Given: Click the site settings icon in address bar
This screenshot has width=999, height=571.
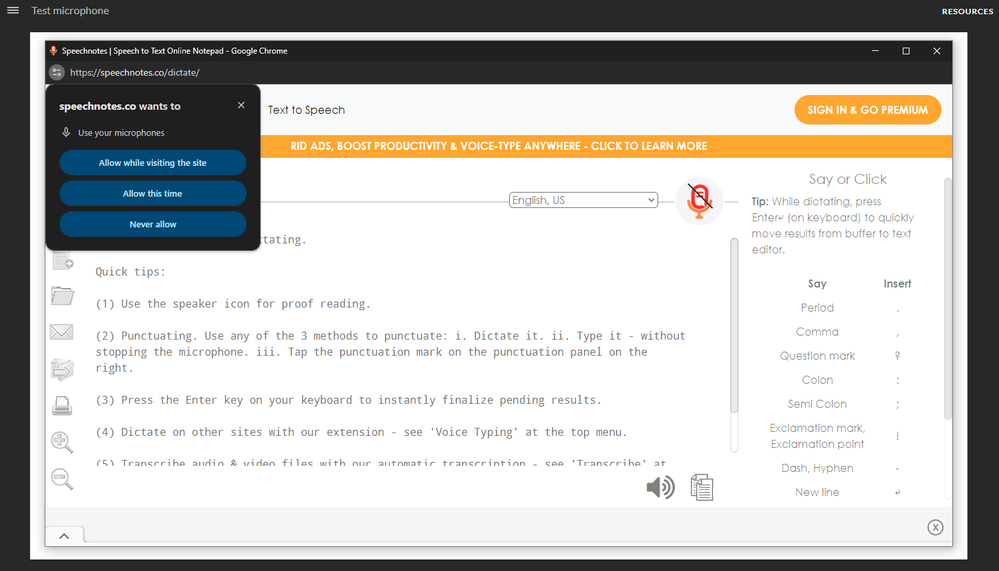Looking at the screenshot, I should click(57, 72).
